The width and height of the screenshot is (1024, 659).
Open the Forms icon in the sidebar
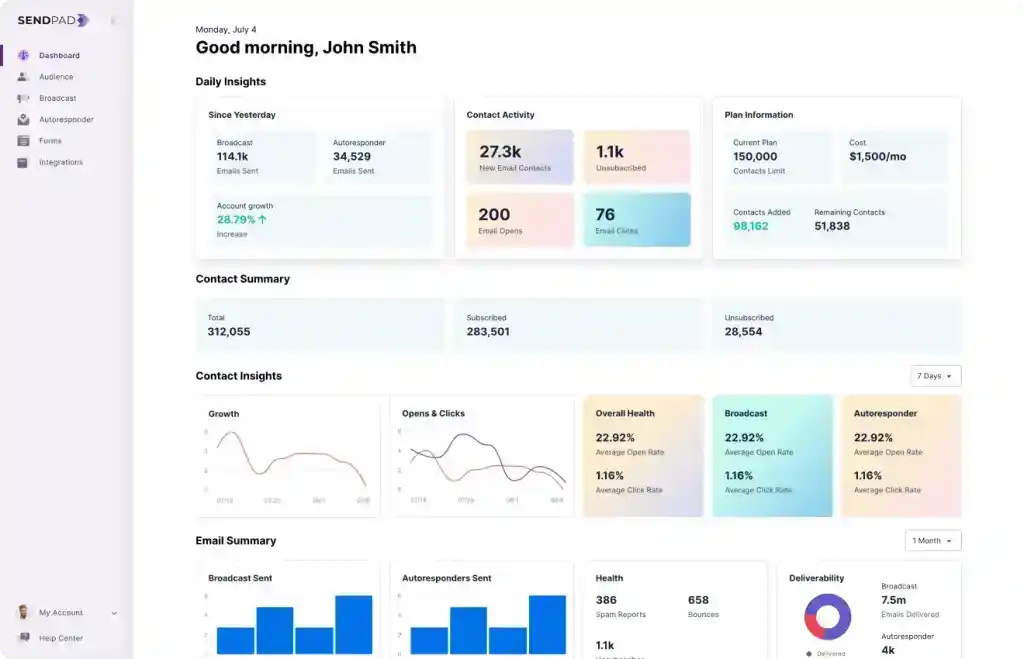click(23, 141)
